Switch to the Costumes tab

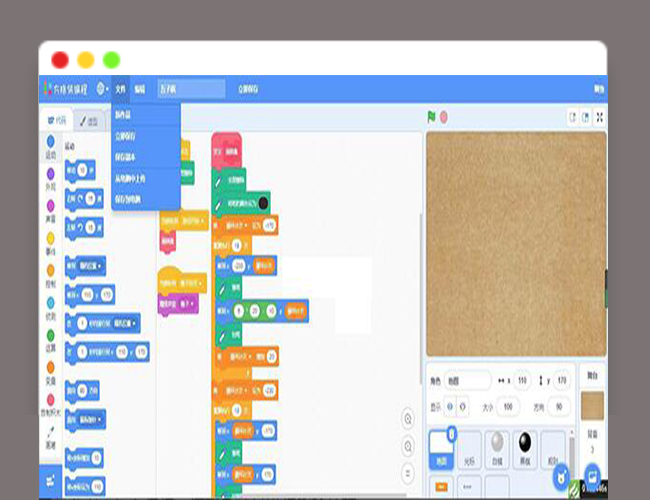pyautogui.click(x=89, y=121)
